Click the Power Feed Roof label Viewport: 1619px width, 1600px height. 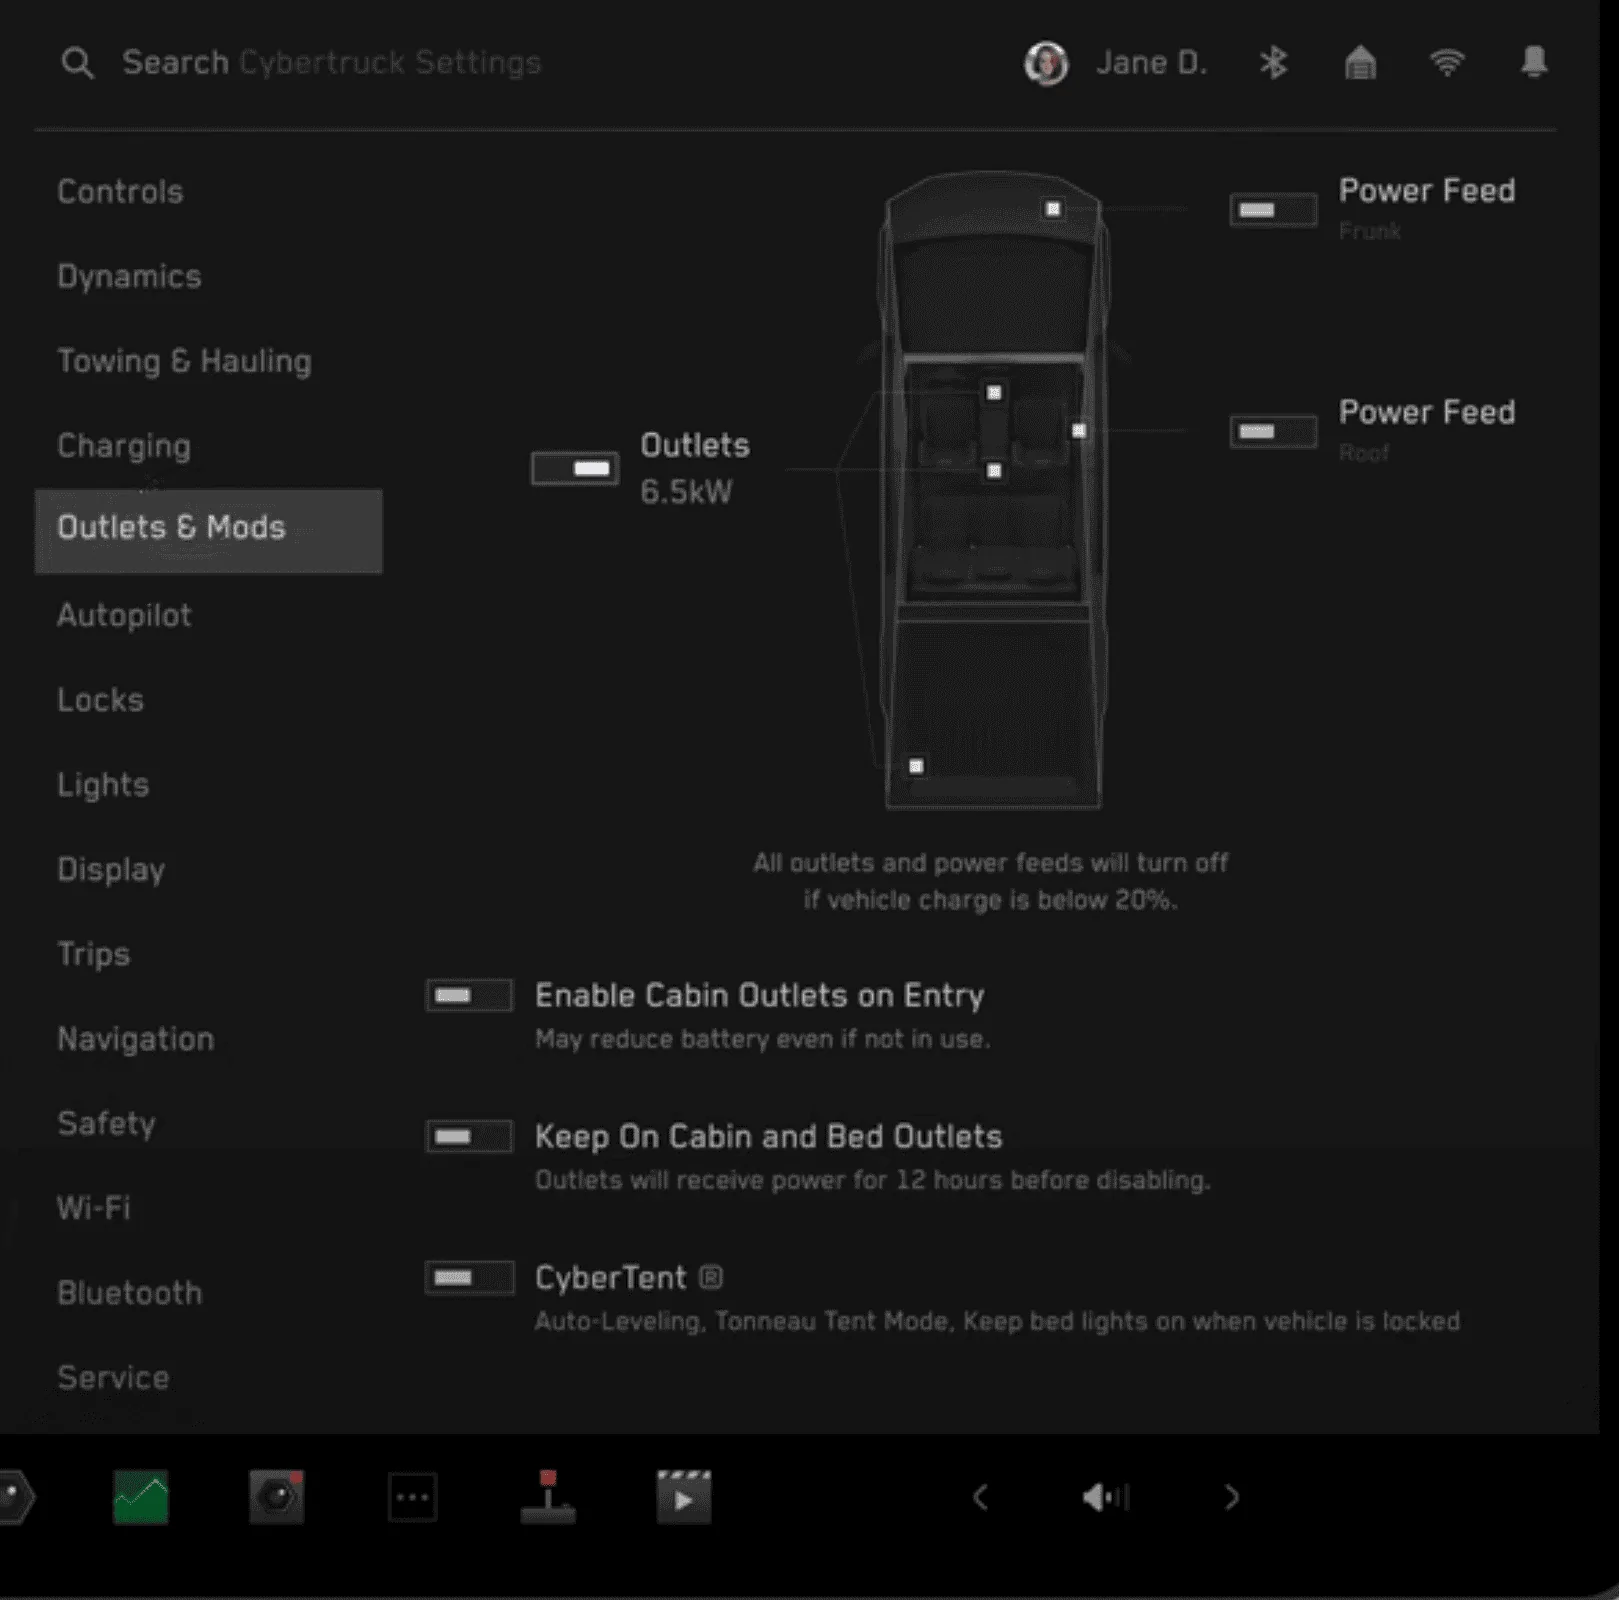1427,430
